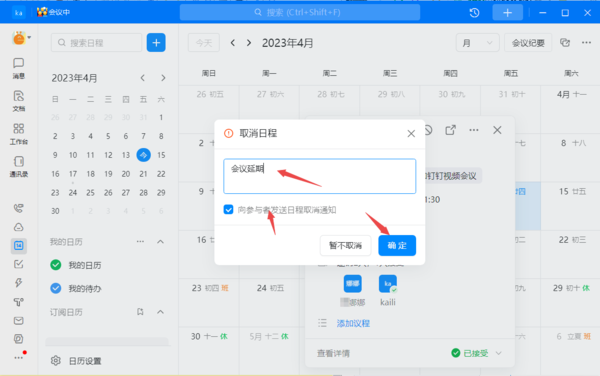Open event card more options dots

[x=474, y=130]
